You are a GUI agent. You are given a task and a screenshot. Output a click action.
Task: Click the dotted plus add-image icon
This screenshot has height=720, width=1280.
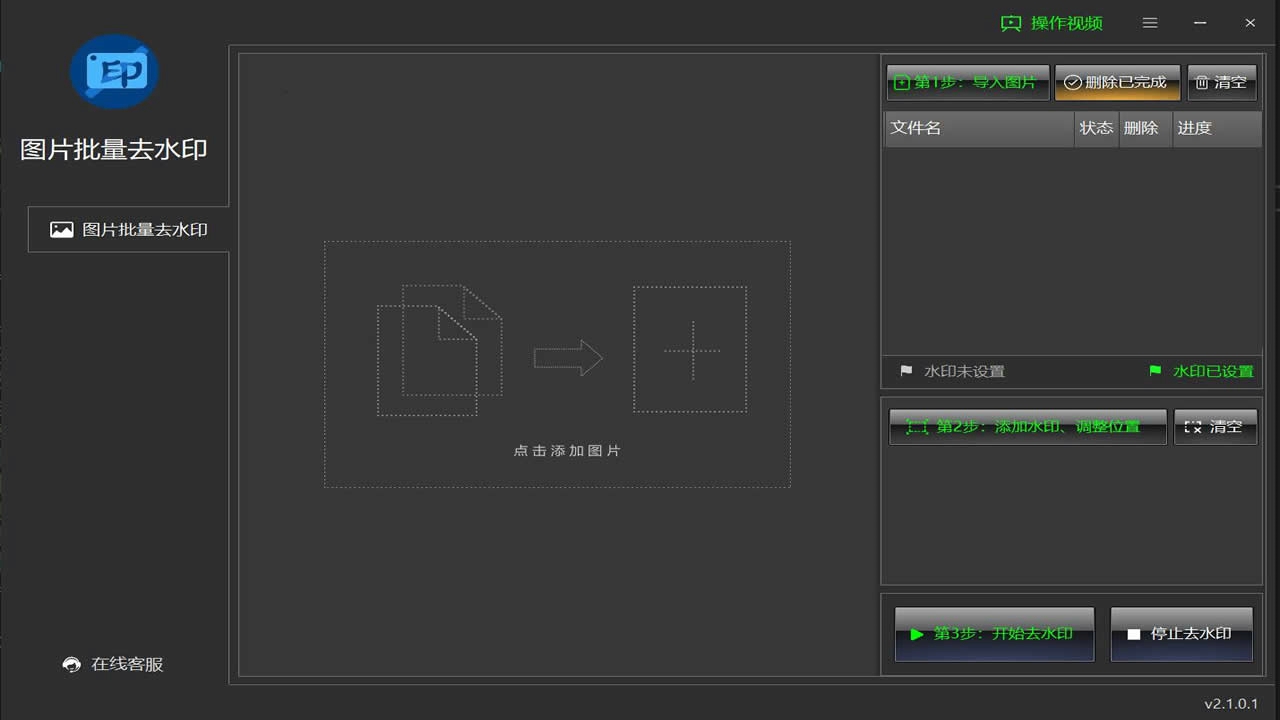point(690,350)
